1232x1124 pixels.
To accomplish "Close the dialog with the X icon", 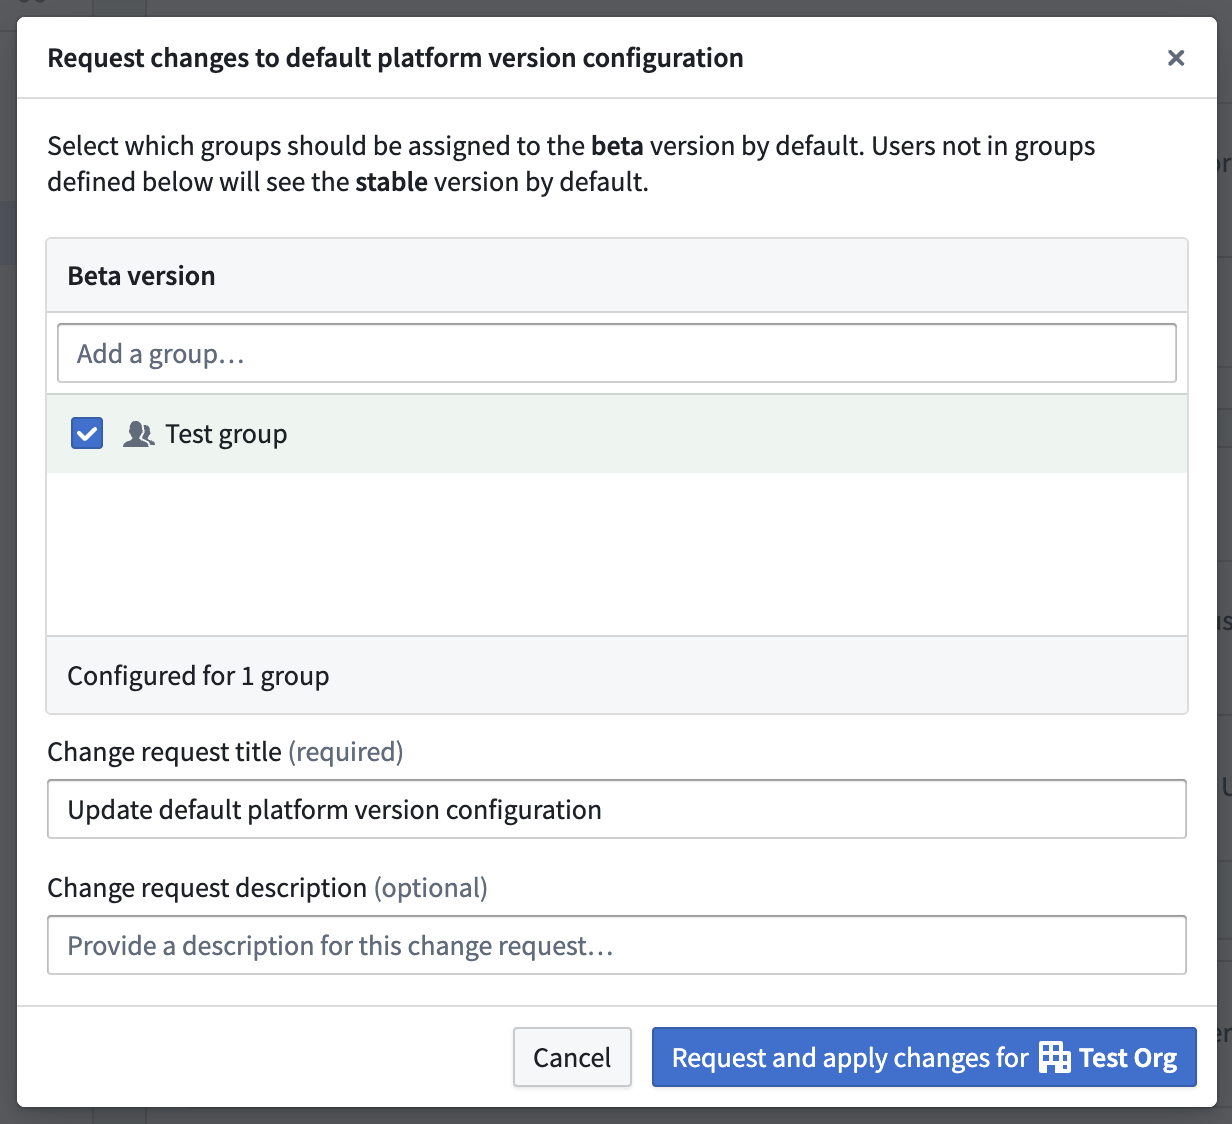I will tap(1176, 58).
